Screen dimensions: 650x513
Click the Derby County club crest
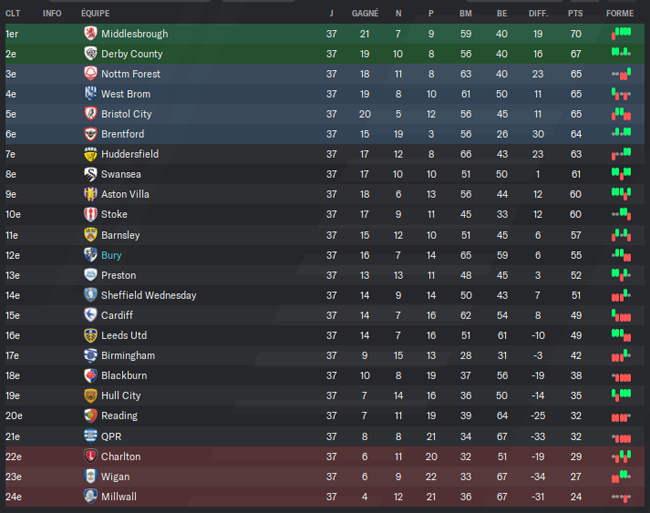tap(90, 53)
